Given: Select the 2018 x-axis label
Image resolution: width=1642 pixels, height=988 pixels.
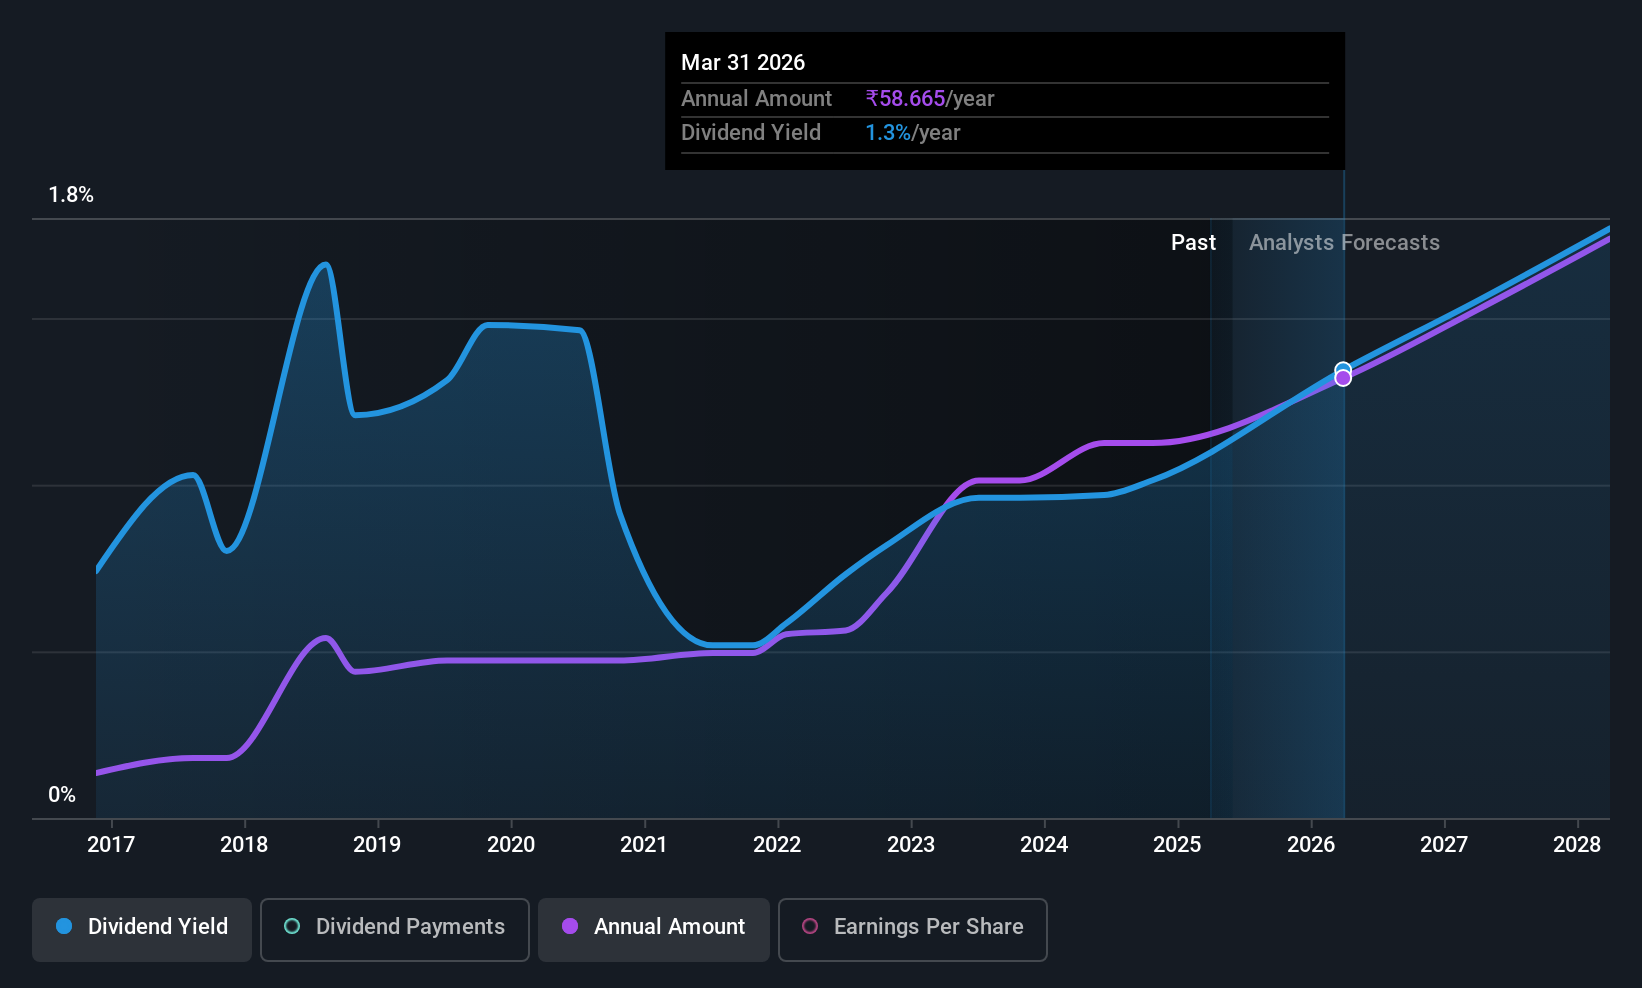Looking at the screenshot, I should pos(244,845).
